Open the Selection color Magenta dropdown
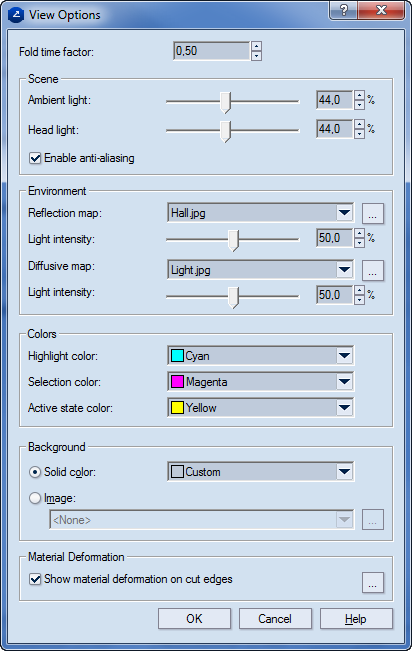The height and width of the screenshot is (651, 412). coord(261,382)
